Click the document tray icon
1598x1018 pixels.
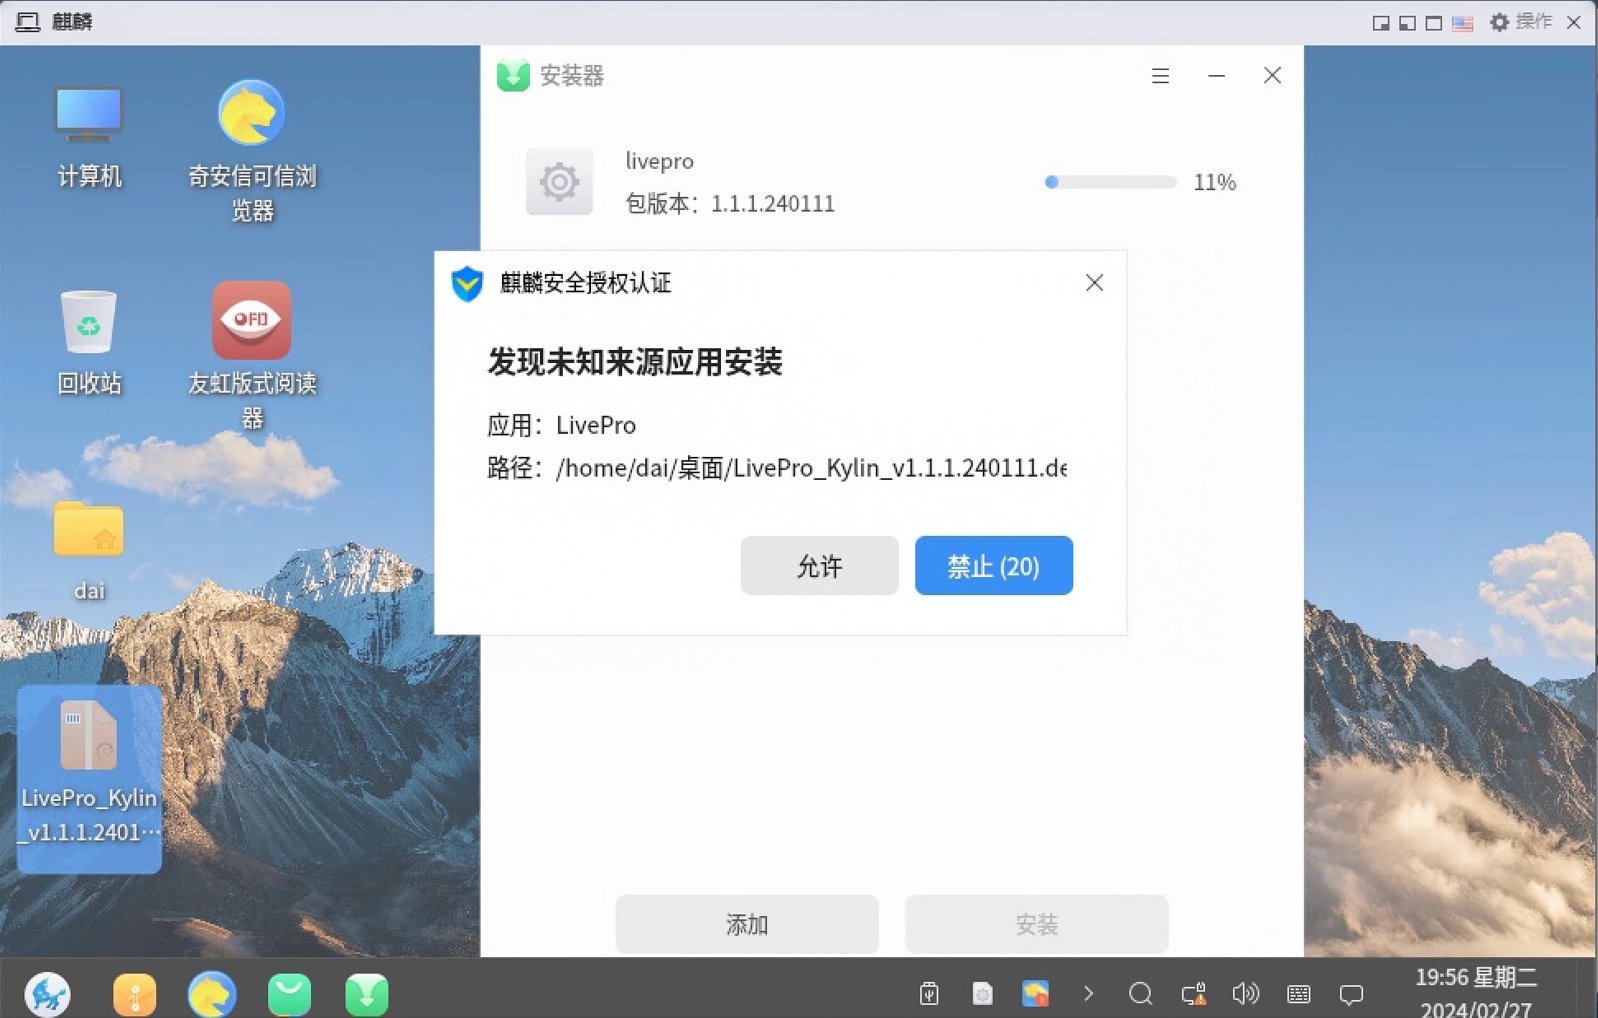click(x=982, y=993)
